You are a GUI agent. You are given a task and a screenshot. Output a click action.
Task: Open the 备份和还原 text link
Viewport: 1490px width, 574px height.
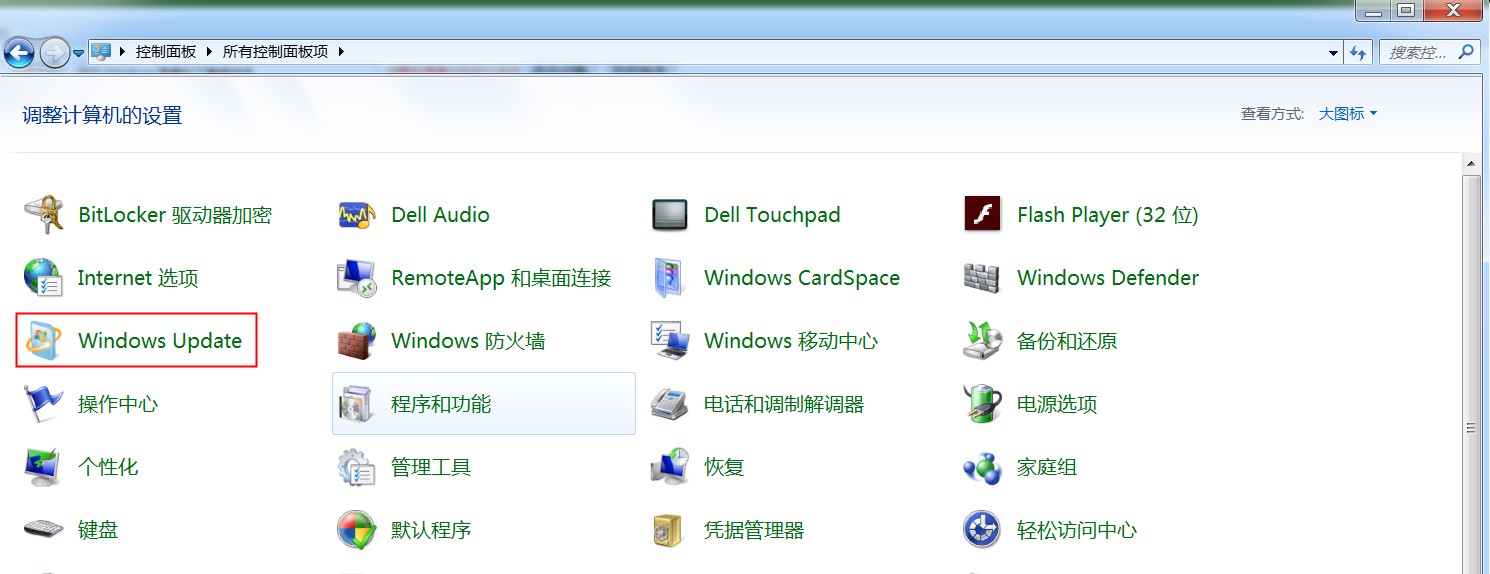tap(1067, 341)
